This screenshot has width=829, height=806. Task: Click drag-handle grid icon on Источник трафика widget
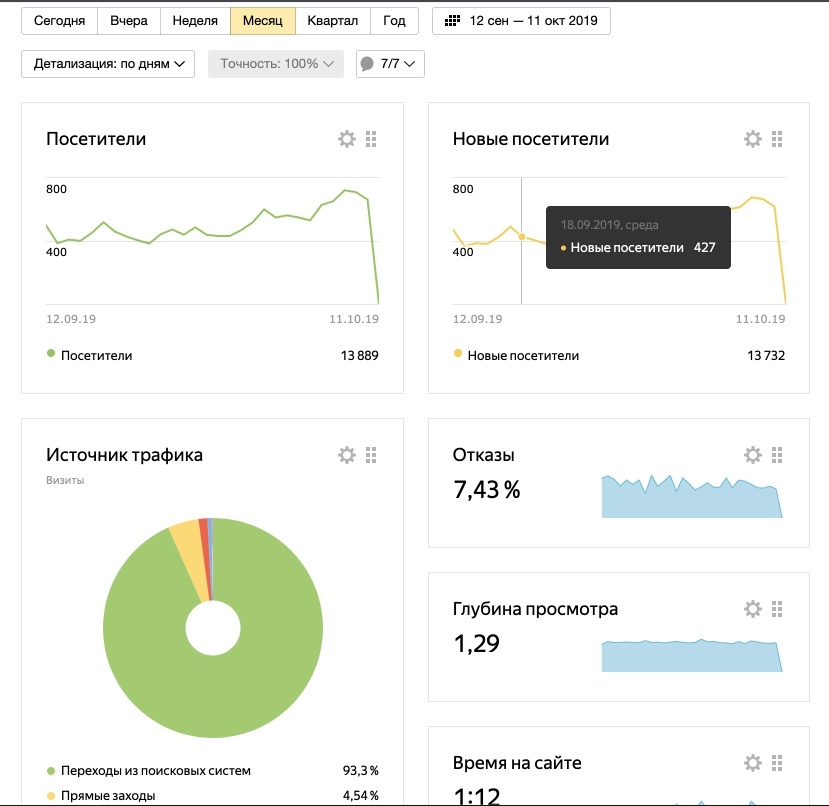pyautogui.click(x=371, y=455)
